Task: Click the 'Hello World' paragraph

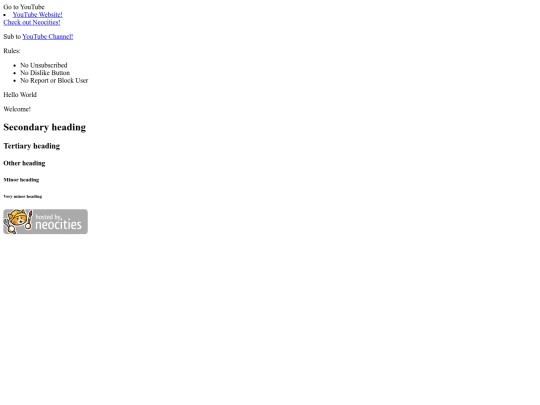Action: [x=20, y=95]
